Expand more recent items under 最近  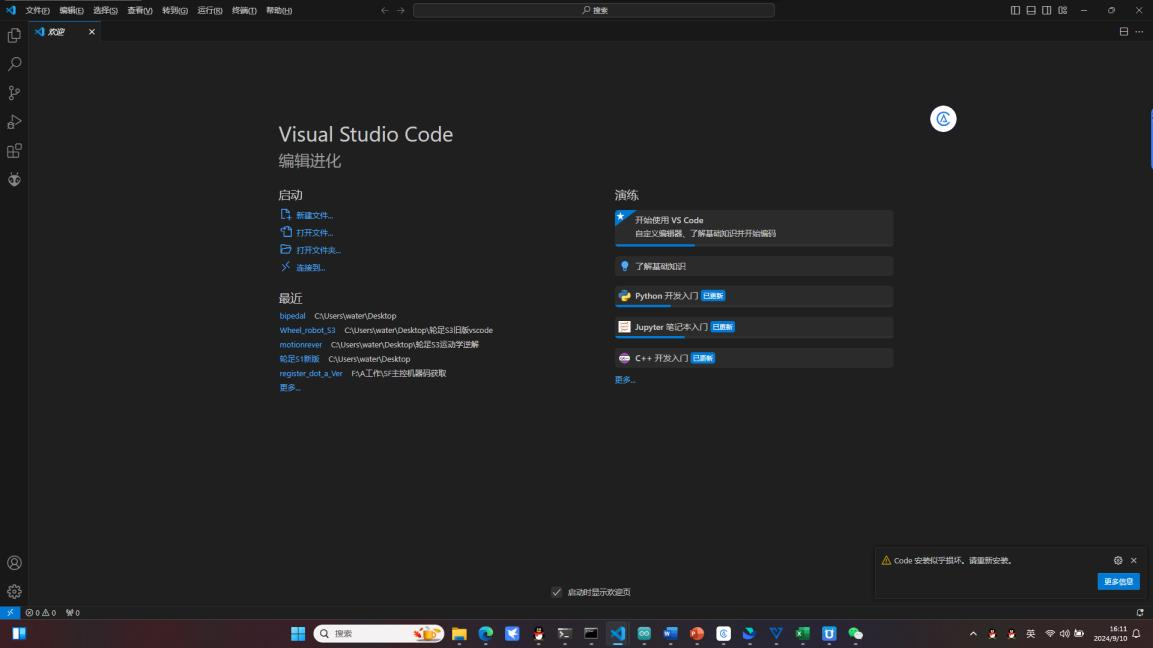[x=289, y=388]
